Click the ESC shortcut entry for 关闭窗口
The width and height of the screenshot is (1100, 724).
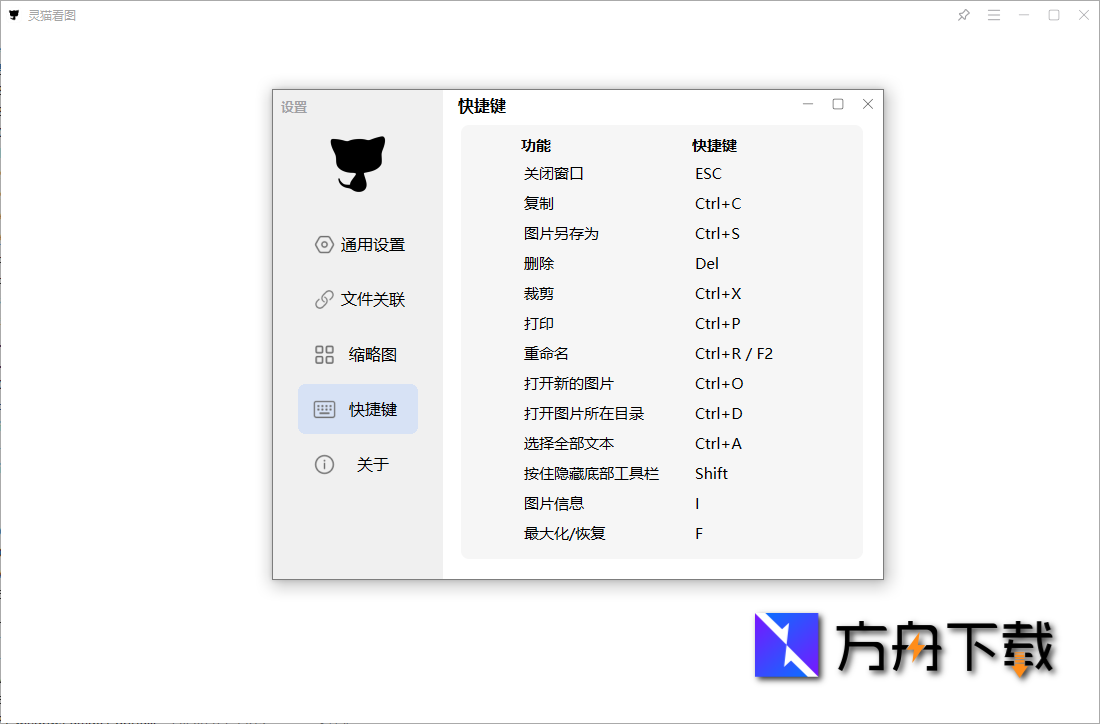[x=708, y=173]
